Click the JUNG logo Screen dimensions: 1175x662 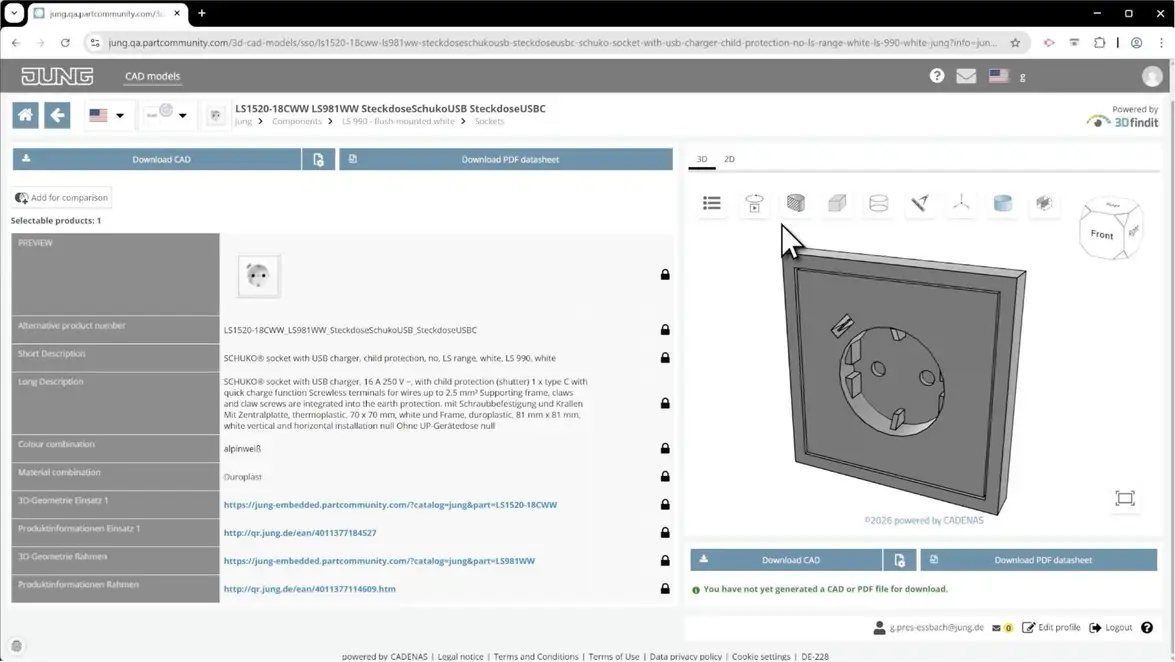click(x=57, y=76)
